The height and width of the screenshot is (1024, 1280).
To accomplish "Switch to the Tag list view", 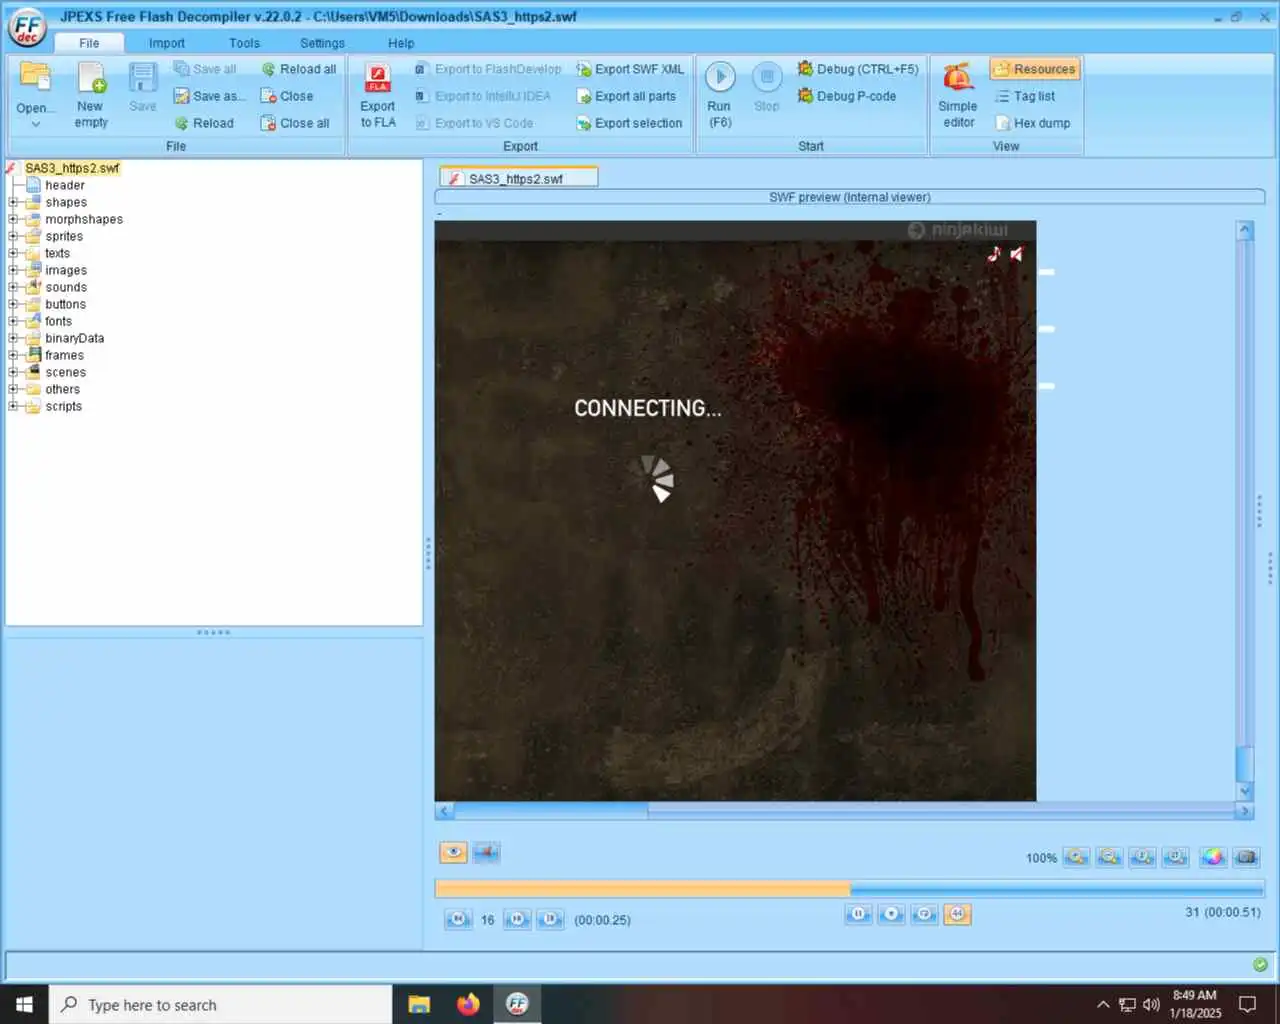I will [1025, 96].
